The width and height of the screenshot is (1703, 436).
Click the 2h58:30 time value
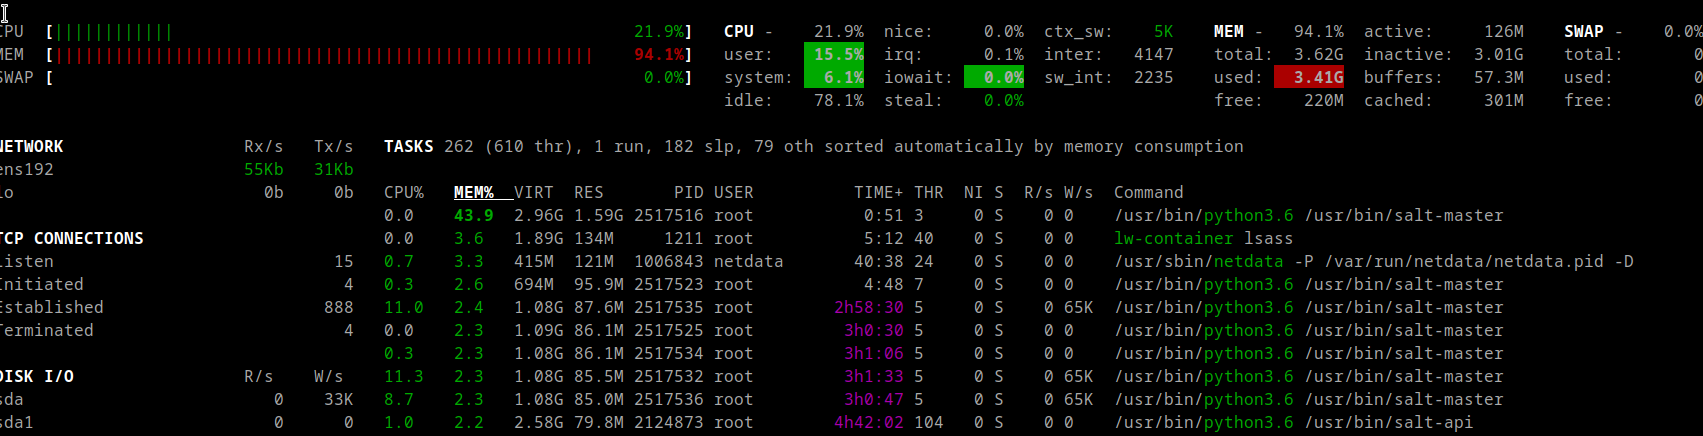click(869, 308)
